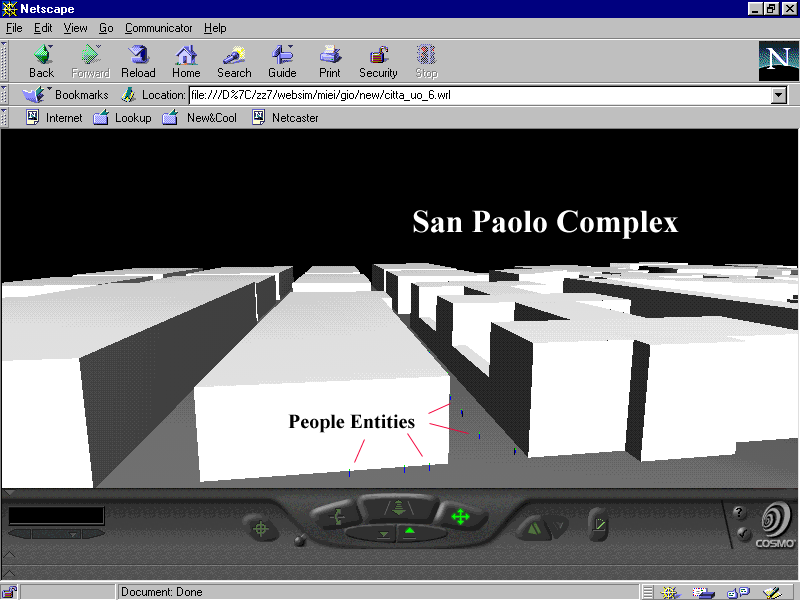Open Discussion Groups from the component bar
This screenshot has height=600, width=800.
coord(738,592)
